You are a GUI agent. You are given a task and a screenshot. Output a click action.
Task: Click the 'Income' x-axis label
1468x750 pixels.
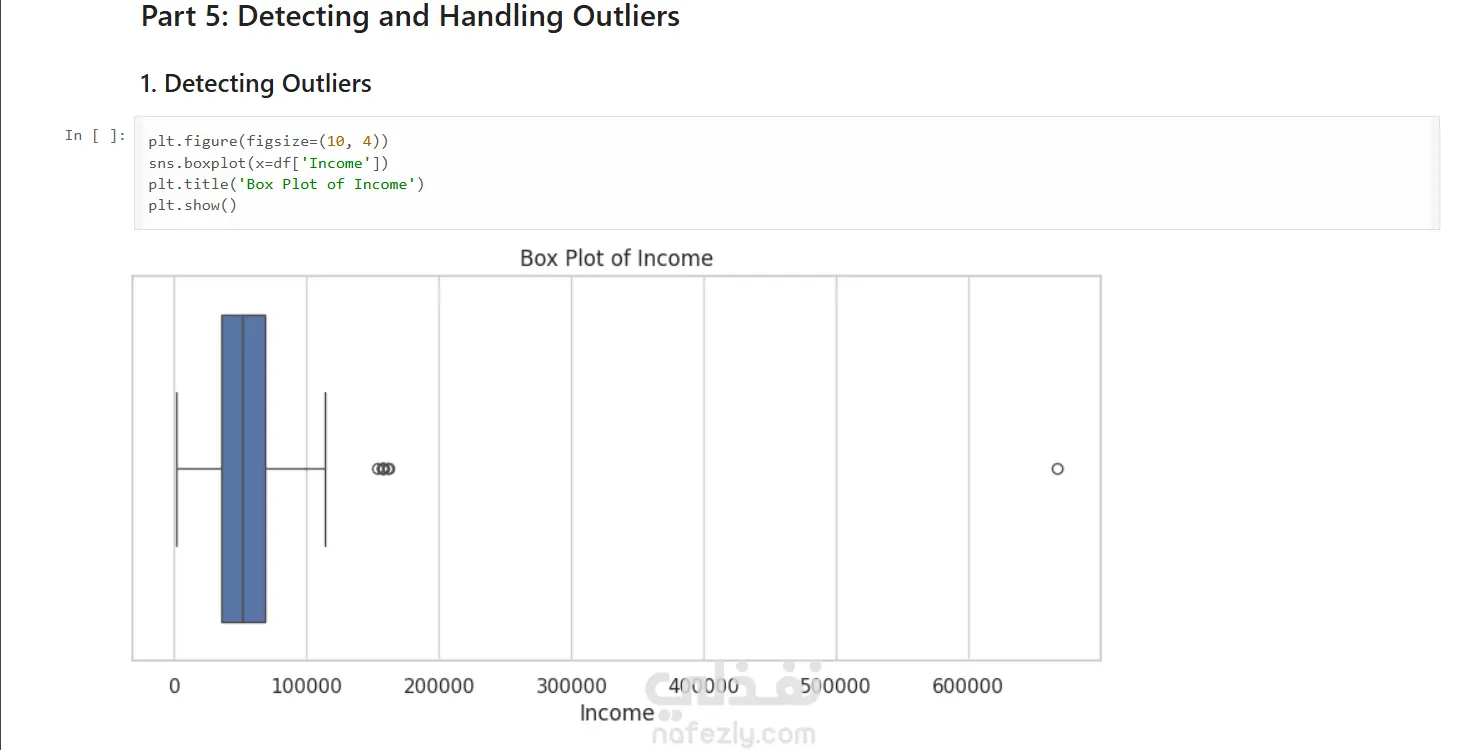coord(616,713)
